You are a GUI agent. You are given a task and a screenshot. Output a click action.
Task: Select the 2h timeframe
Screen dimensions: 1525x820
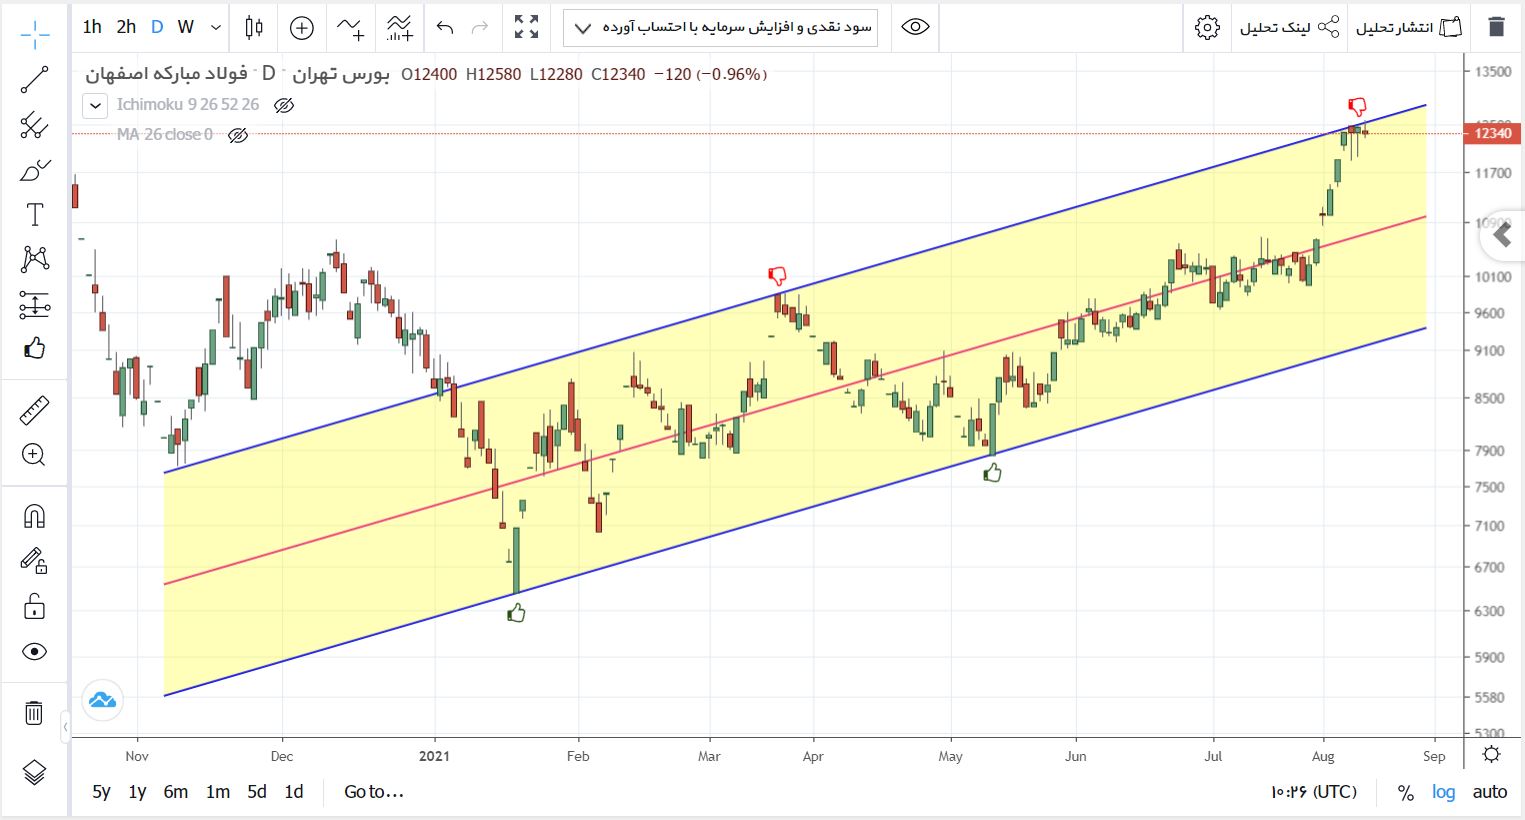pos(126,27)
